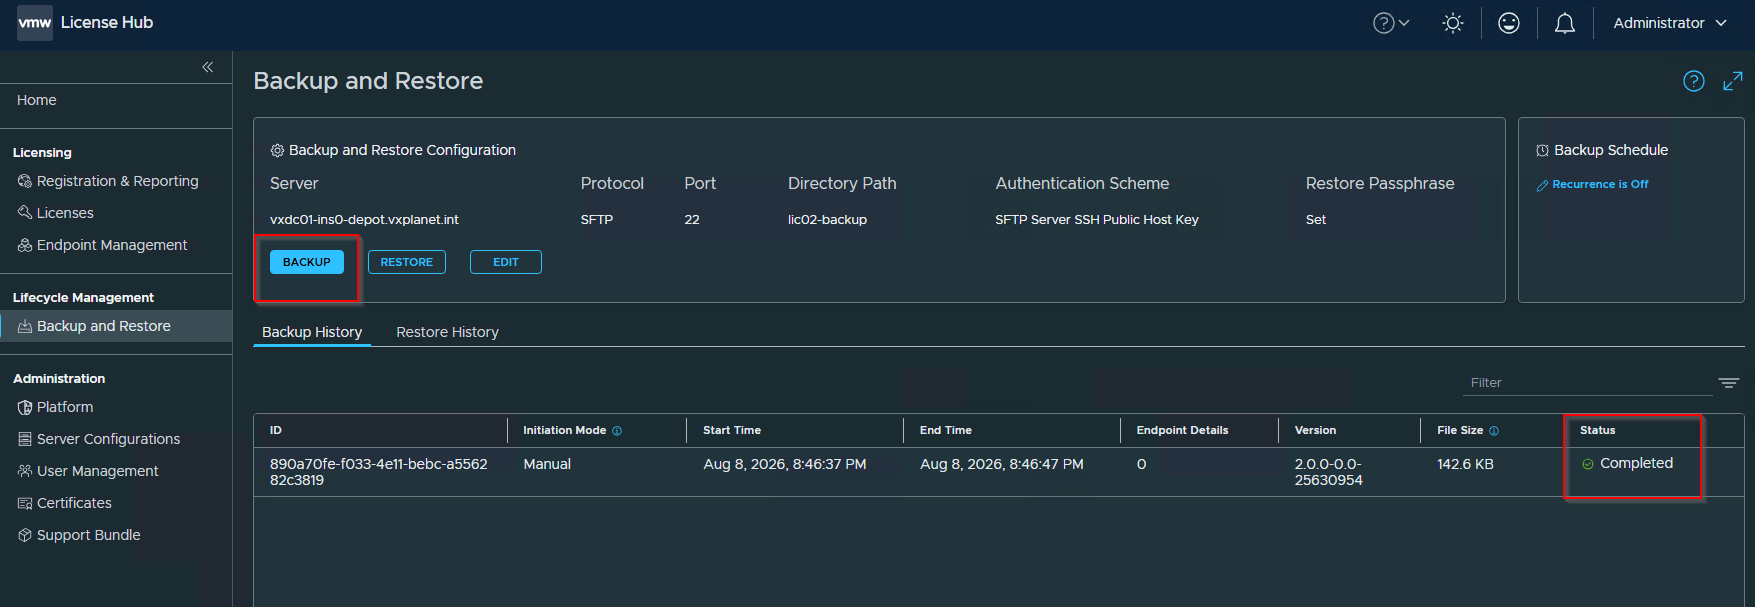Viewport: 1755px width, 607px height.
Task: Click the backup ID 890a70fe cell
Action: 379,472
